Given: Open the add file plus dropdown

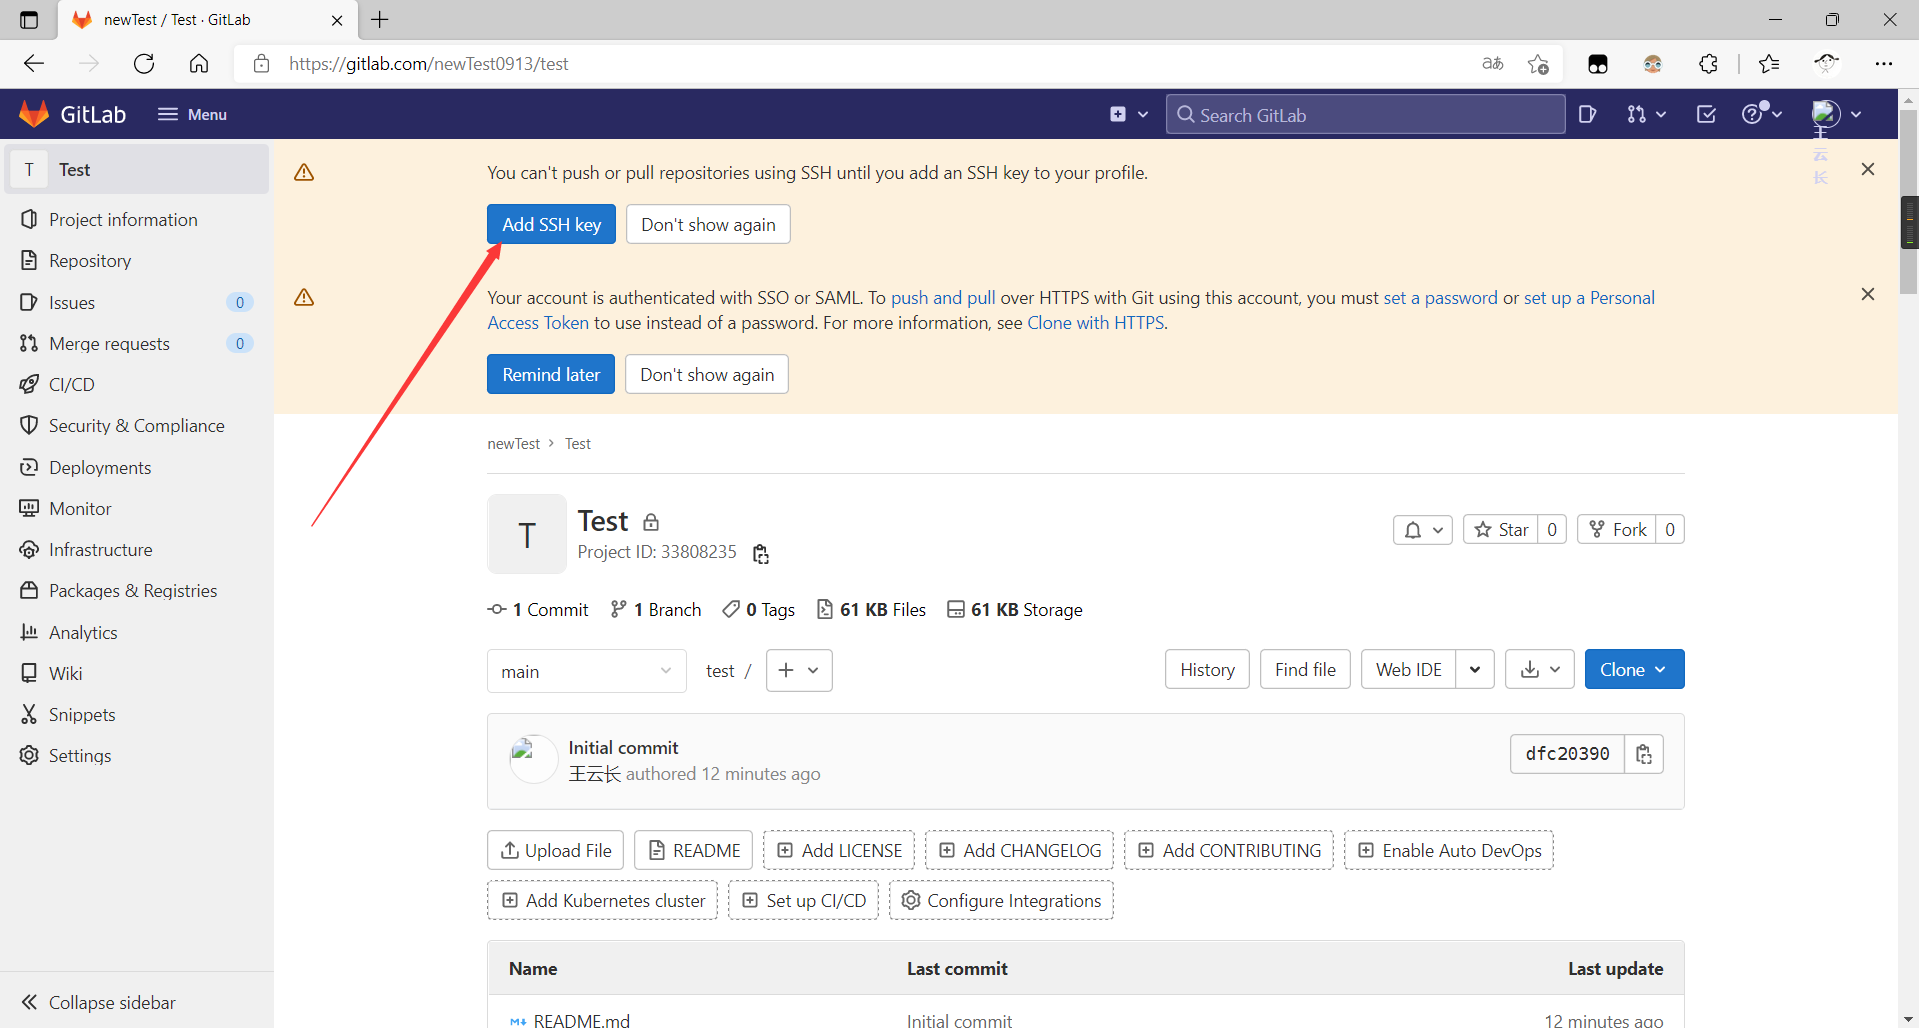Looking at the screenshot, I should pos(799,670).
